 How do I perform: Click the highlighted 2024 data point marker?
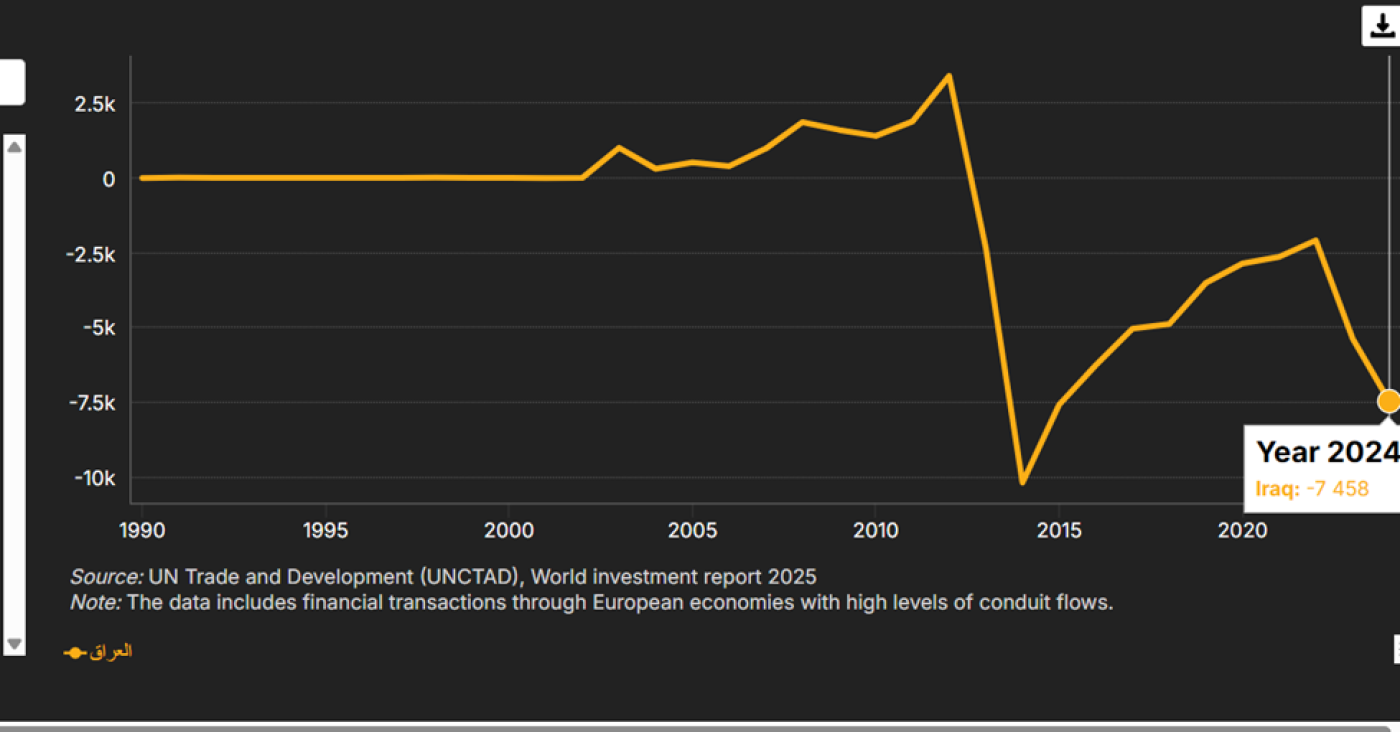(1388, 401)
